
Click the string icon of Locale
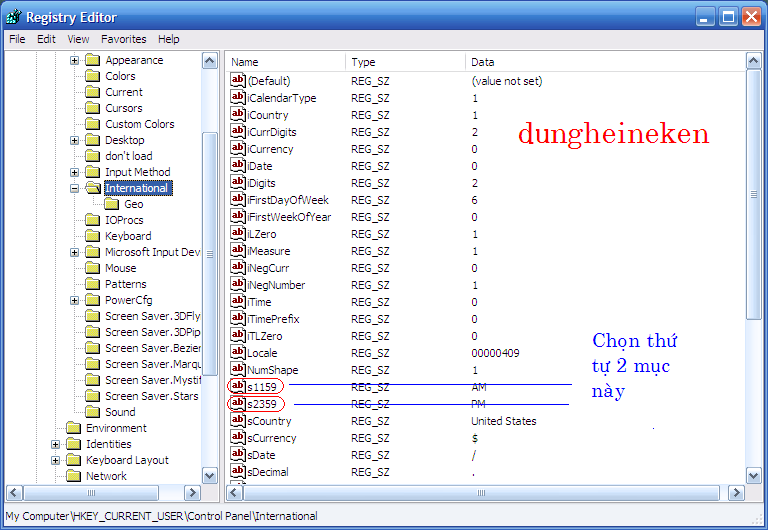coord(238,352)
